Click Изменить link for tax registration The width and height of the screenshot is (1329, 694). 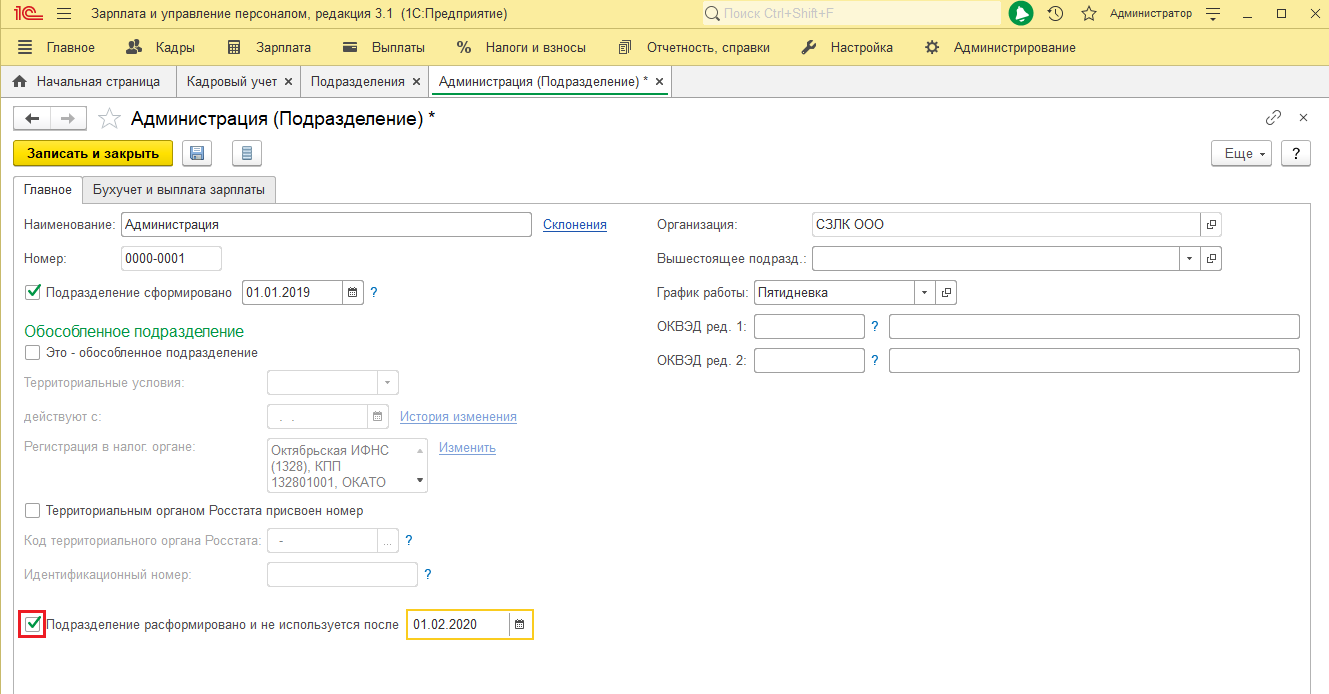coord(467,448)
